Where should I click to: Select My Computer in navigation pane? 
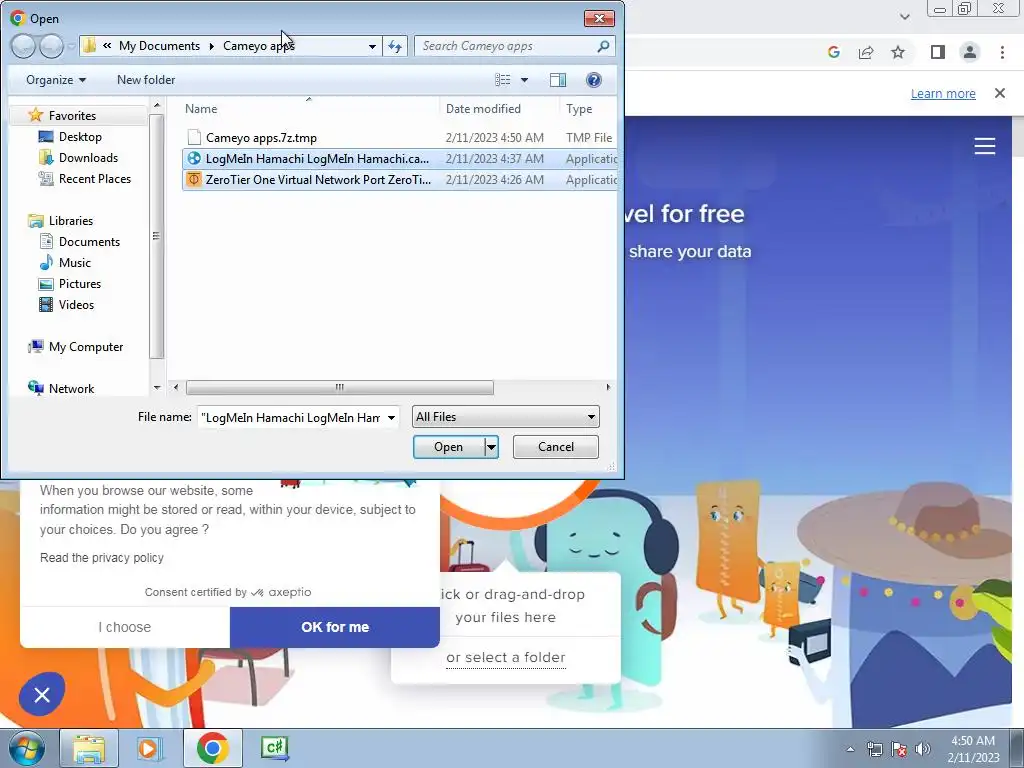(86, 347)
